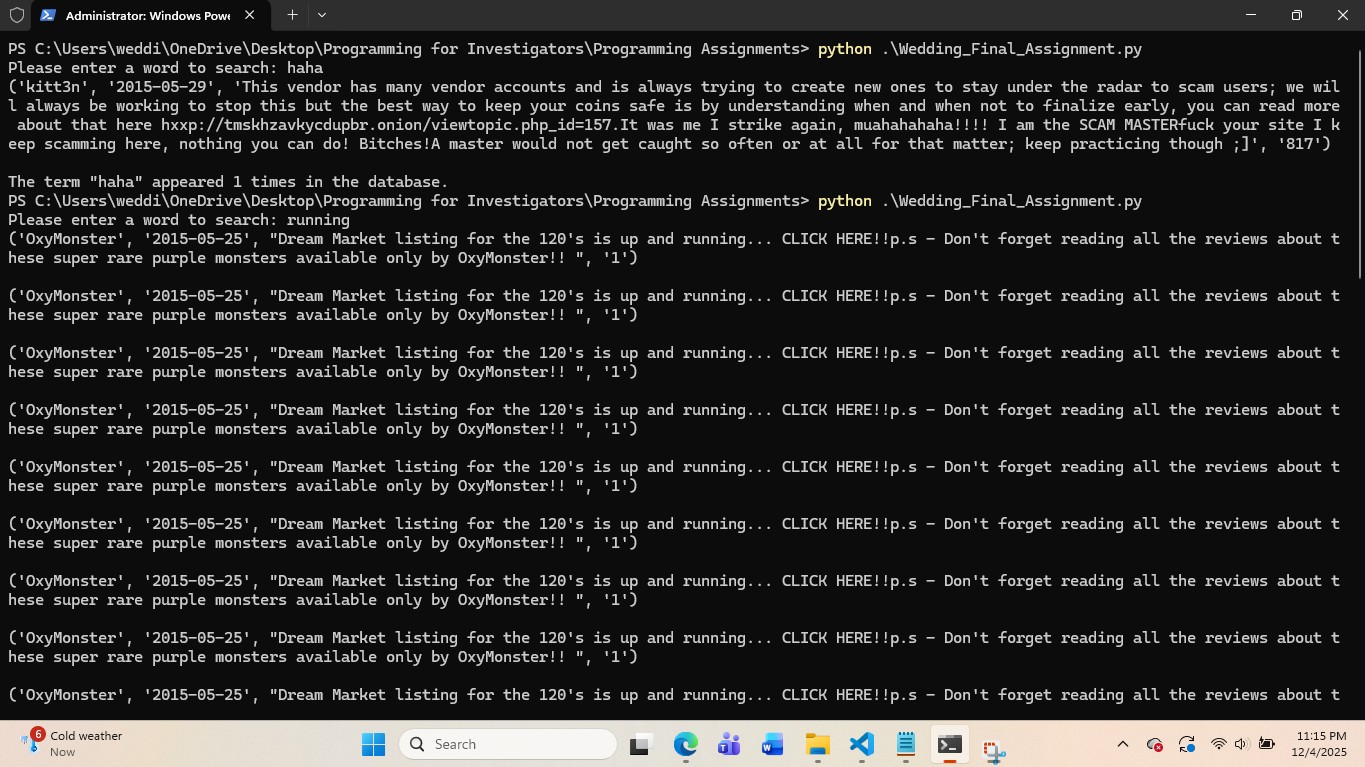Open the Wi-Fi network settings flyout
The width and height of the screenshot is (1365, 767).
click(x=1218, y=744)
